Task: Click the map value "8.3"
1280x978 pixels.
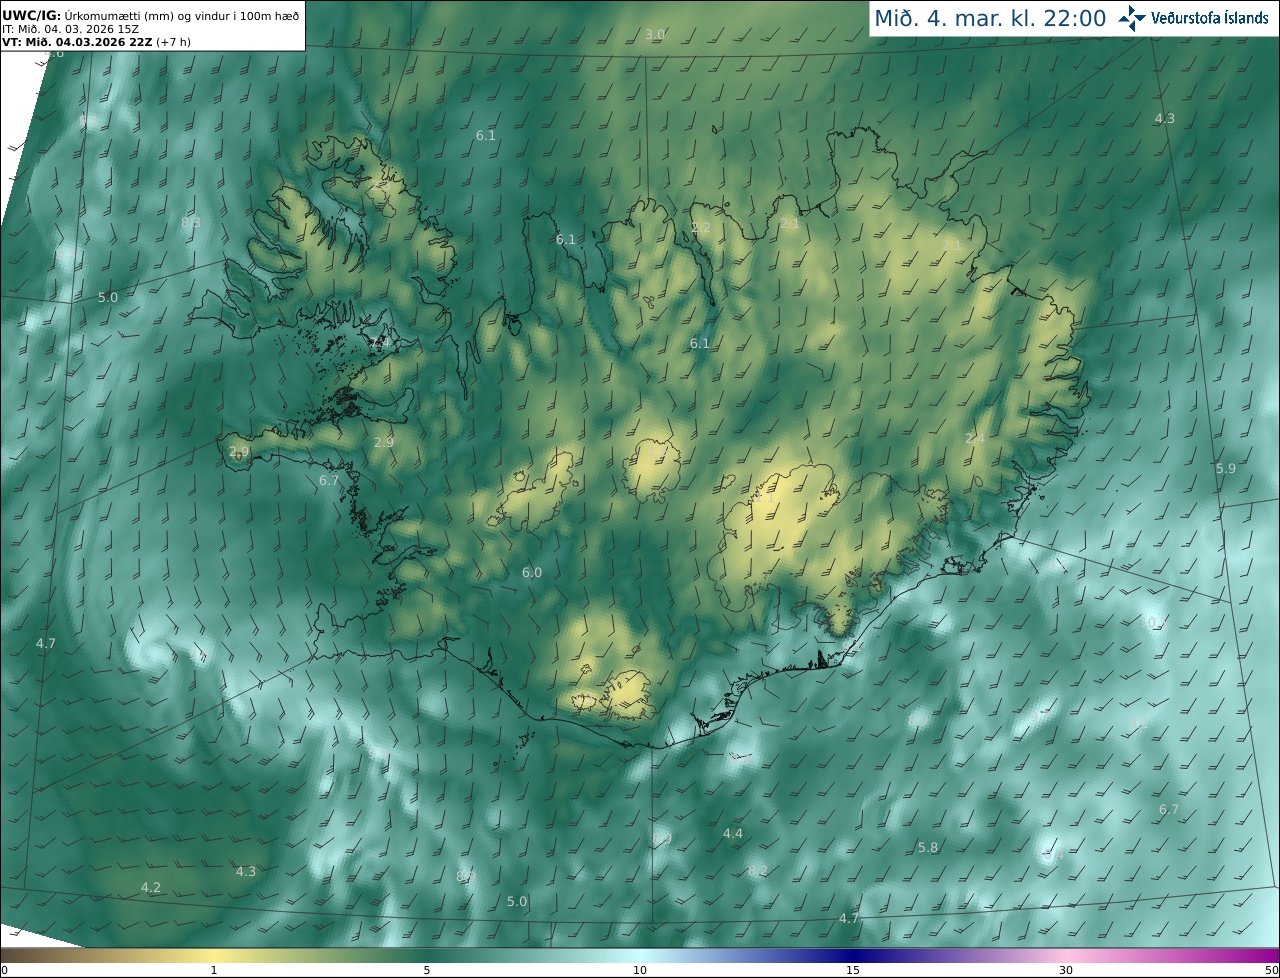Action: (191, 222)
